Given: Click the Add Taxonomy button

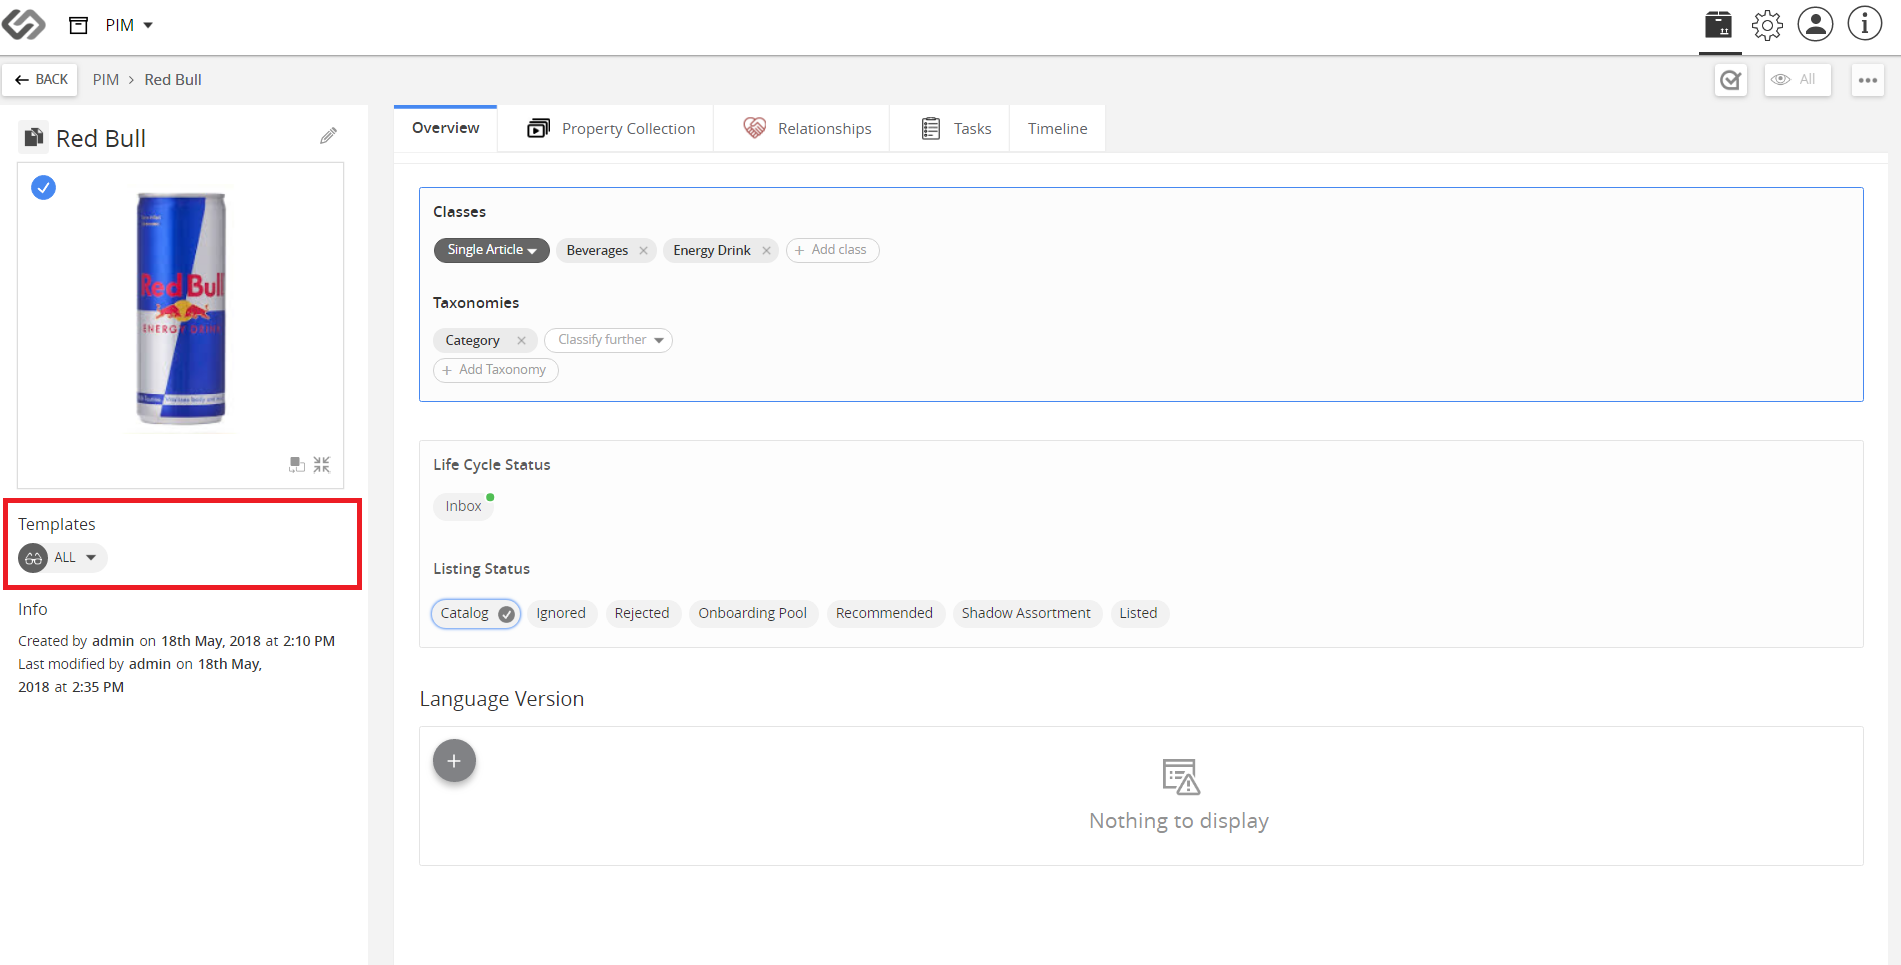Looking at the screenshot, I should pyautogui.click(x=496, y=370).
